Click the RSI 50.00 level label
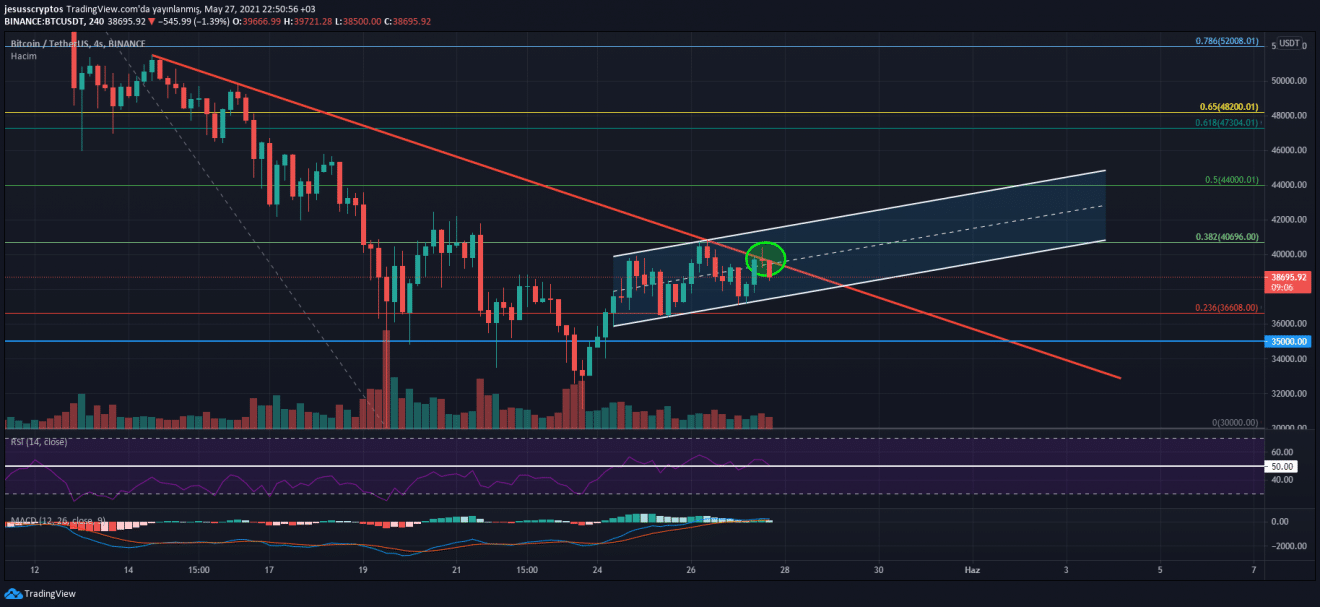This screenshot has height=607, width=1320. click(1282, 466)
